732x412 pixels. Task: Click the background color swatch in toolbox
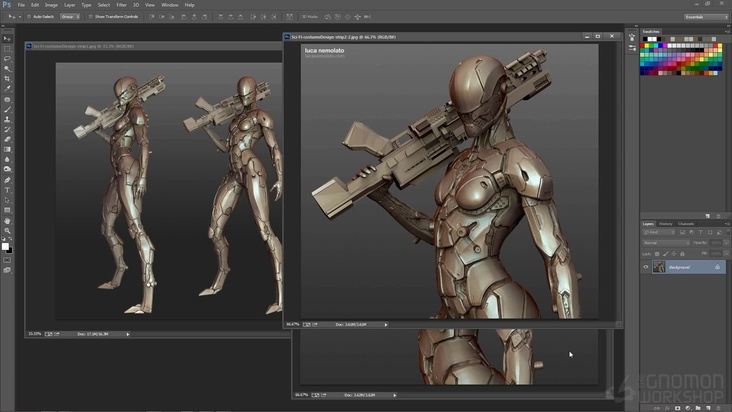10,251
